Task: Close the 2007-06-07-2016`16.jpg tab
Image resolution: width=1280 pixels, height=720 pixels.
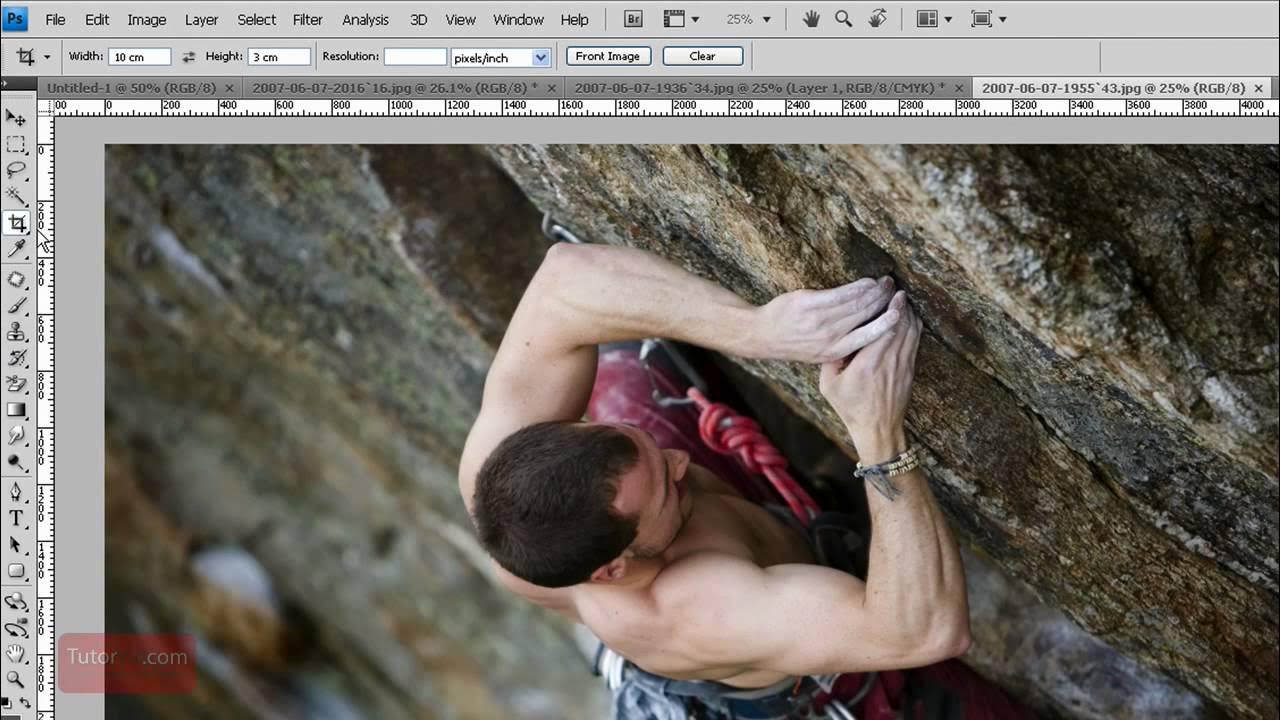Action: pos(552,88)
